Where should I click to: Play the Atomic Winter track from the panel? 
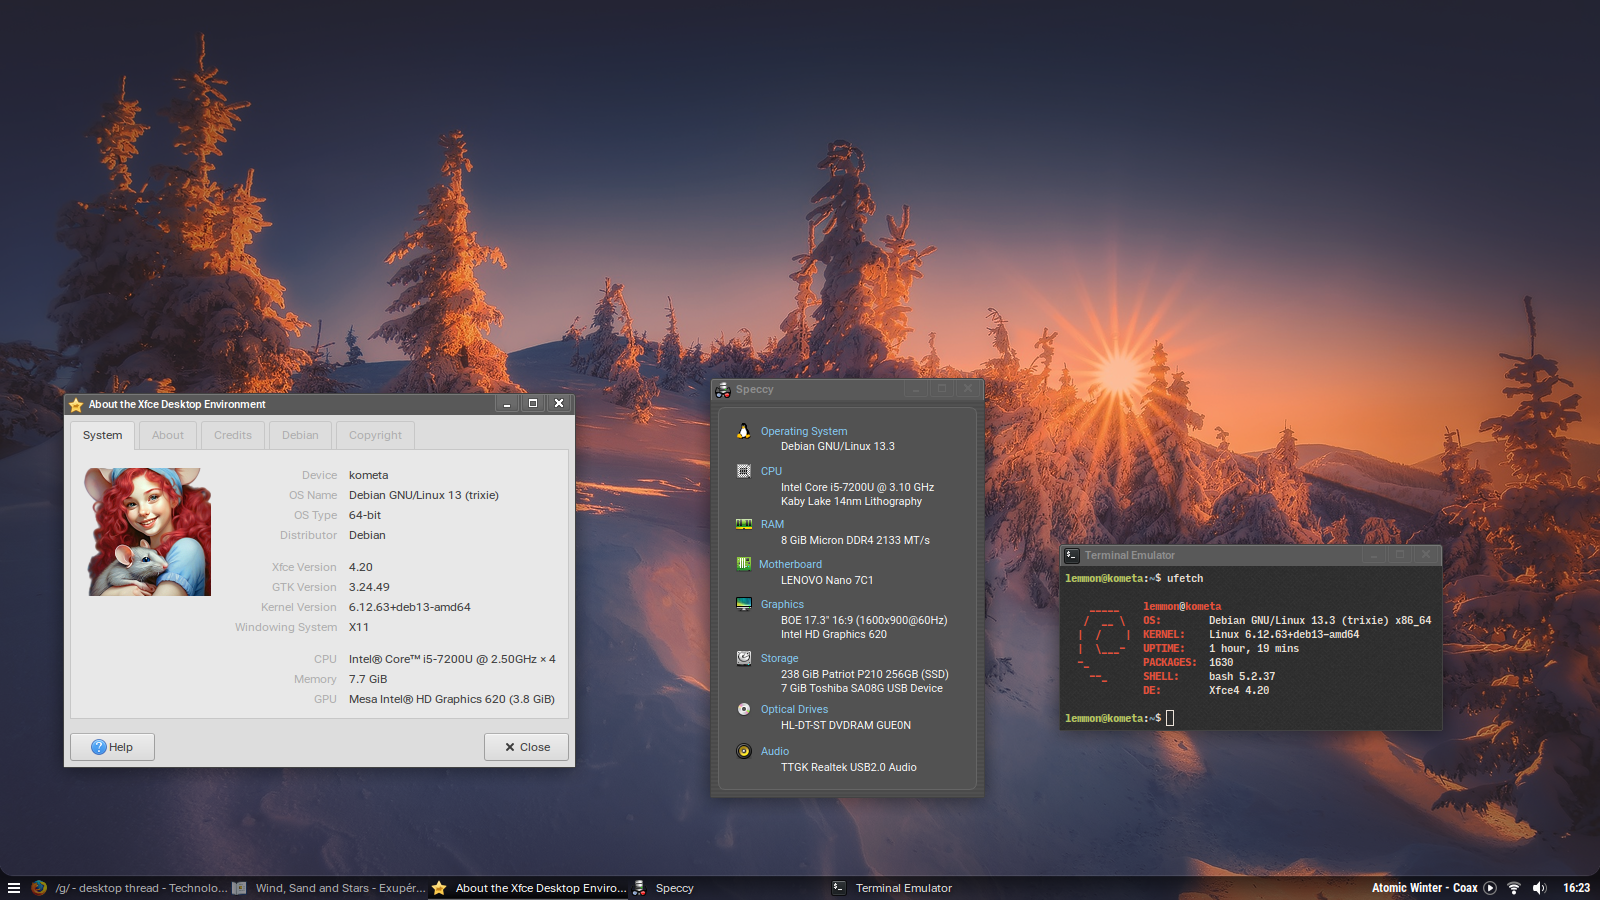[x=1490, y=888]
